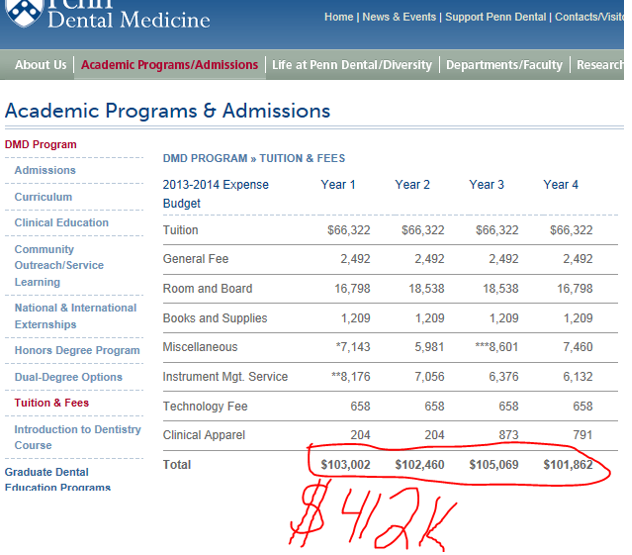Image resolution: width=632 pixels, height=555 pixels.
Task: Go to Support Penn Dental link
Action: point(496,17)
